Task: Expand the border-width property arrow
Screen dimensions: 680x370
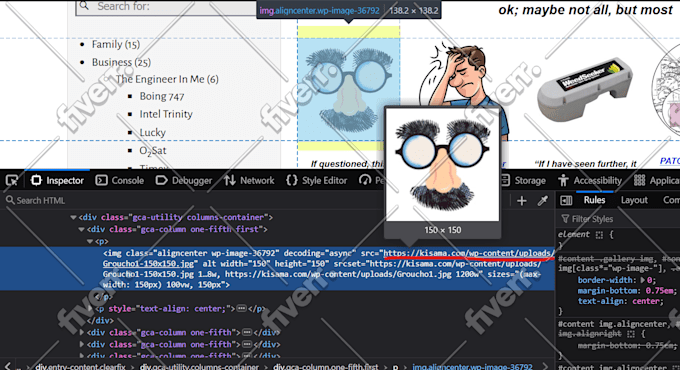Action: tap(643, 280)
